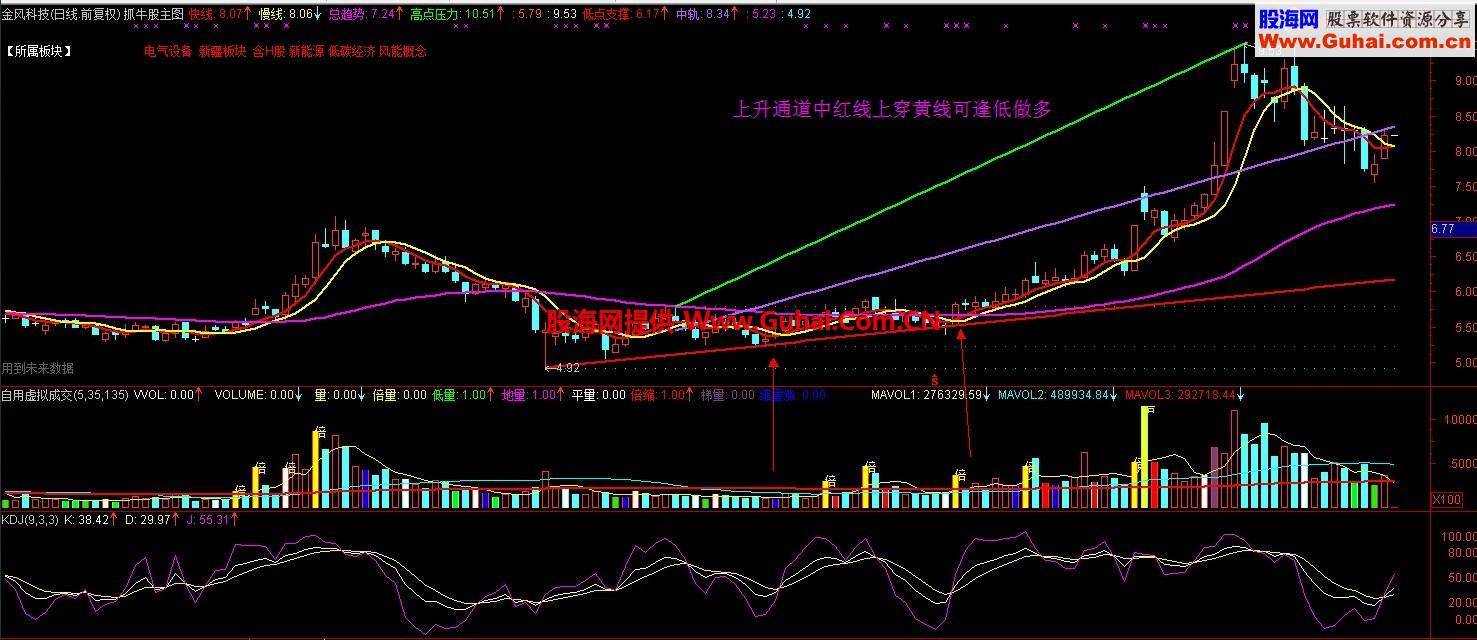Image resolution: width=1477 pixels, height=640 pixels.
Task: Click the red S marker below the chart
Action: coord(934,380)
